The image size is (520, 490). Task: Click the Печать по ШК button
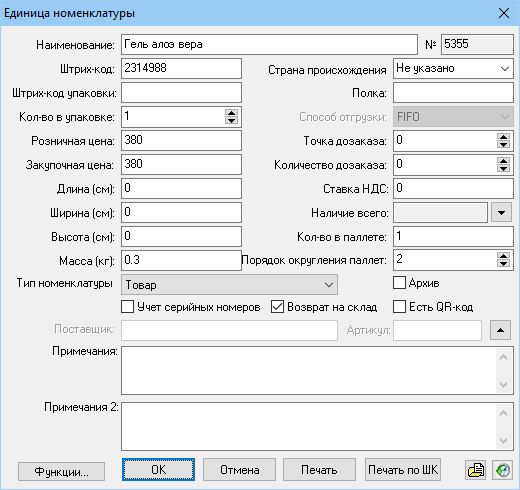(x=403, y=470)
